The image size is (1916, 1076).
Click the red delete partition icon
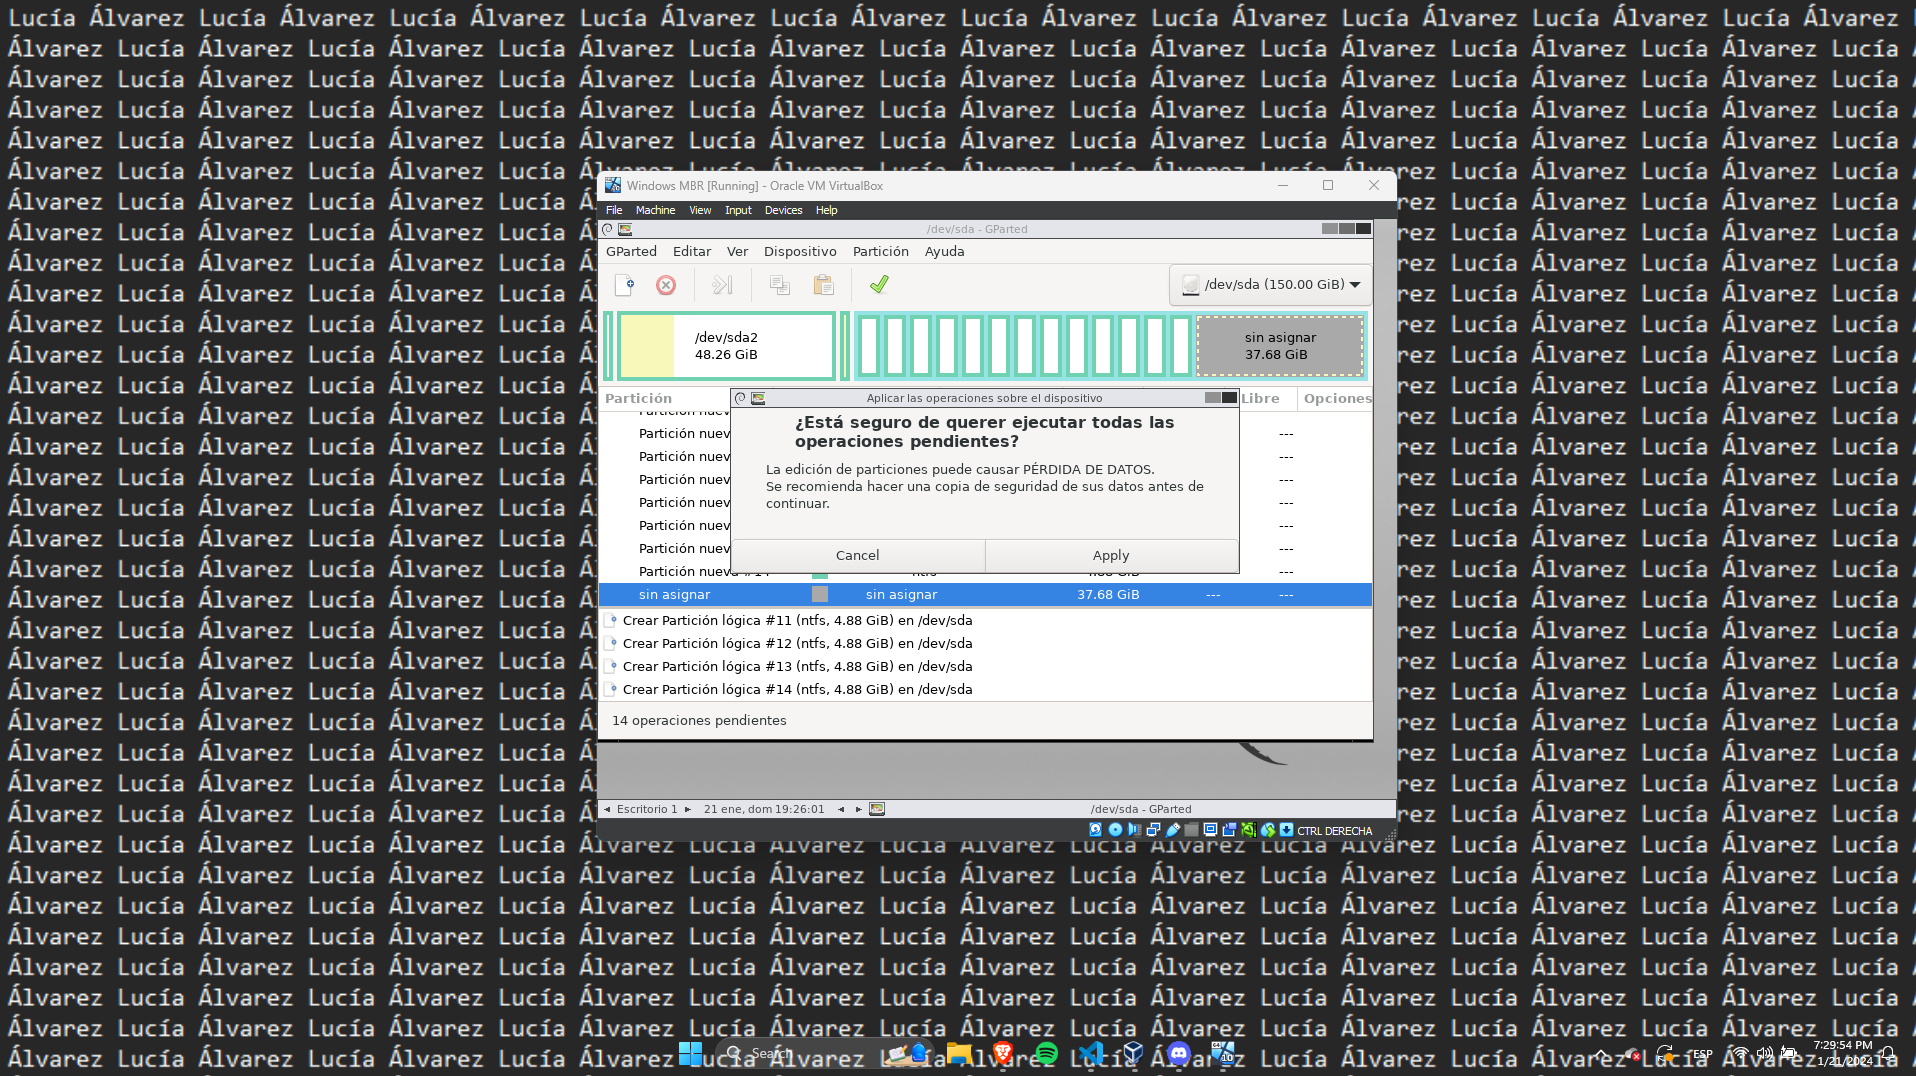click(666, 286)
